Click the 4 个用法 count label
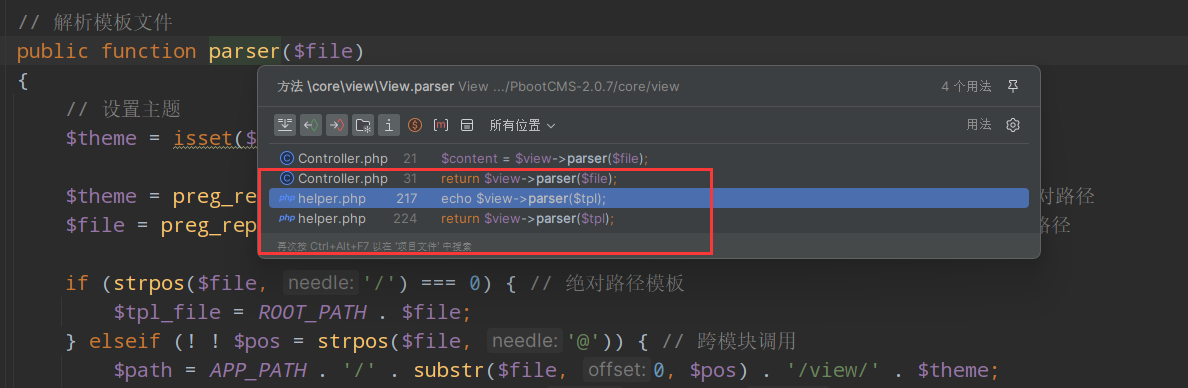This screenshot has width=1188, height=388. coord(966,86)
